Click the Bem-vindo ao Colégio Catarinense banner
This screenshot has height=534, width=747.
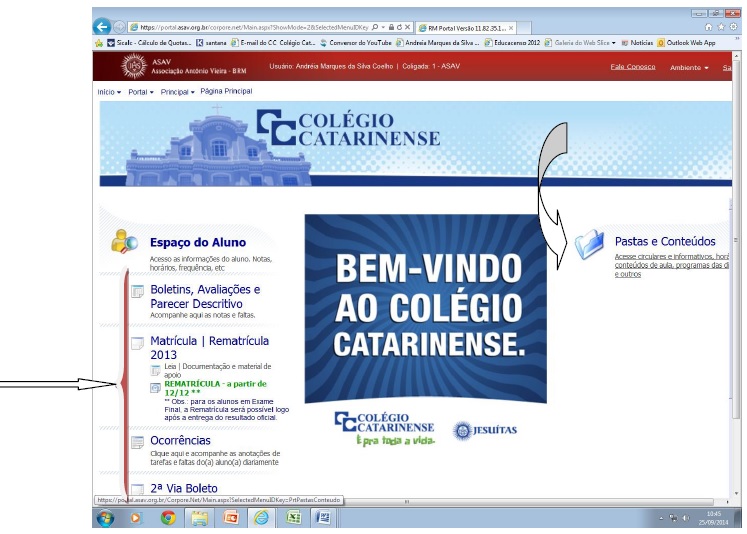pyautogui.click(x=425, y=308)
